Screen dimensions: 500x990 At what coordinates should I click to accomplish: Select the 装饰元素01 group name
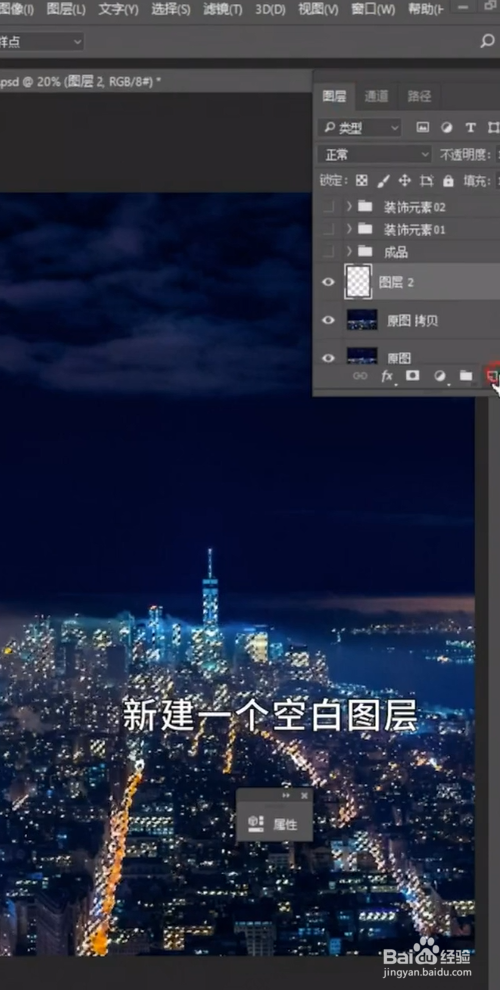click(415, 230)
